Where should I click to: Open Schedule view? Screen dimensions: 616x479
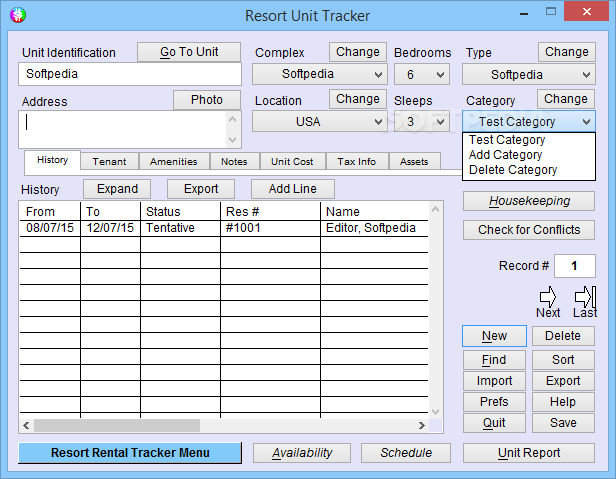[x=406, y=453]
